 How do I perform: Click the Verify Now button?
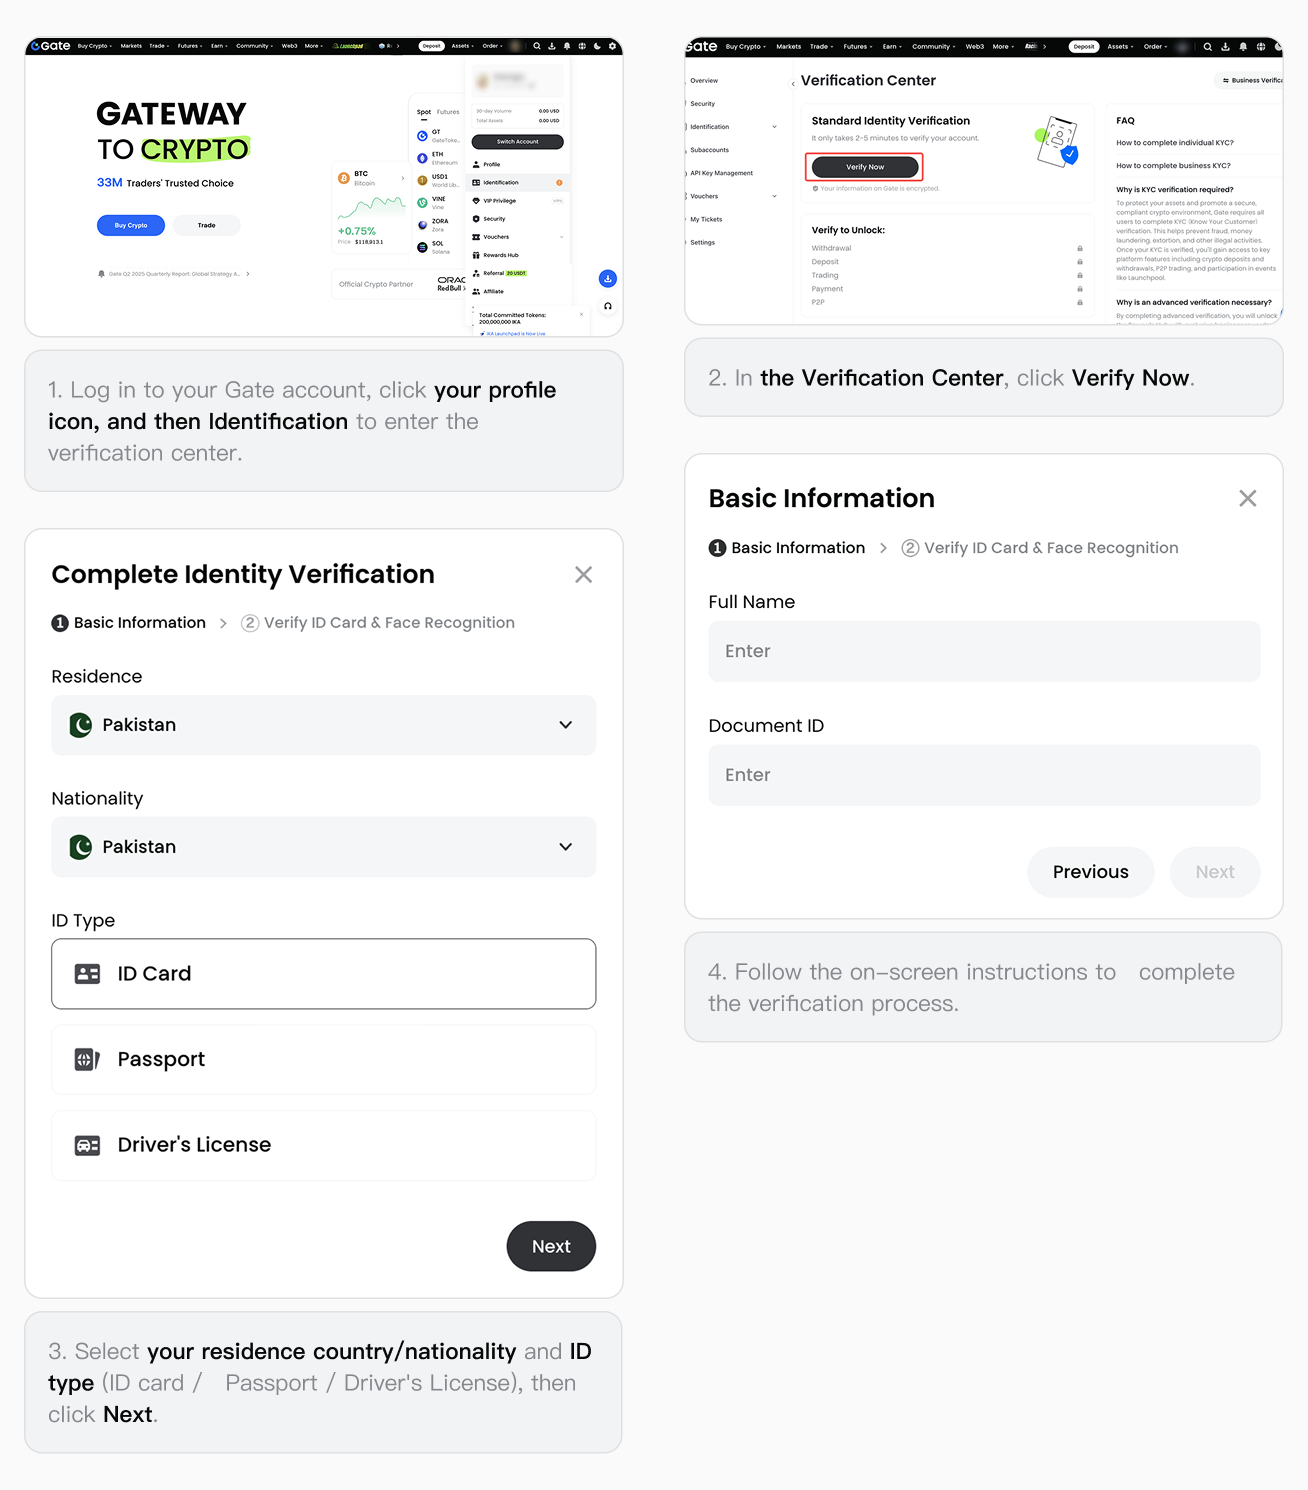point(864,167)
